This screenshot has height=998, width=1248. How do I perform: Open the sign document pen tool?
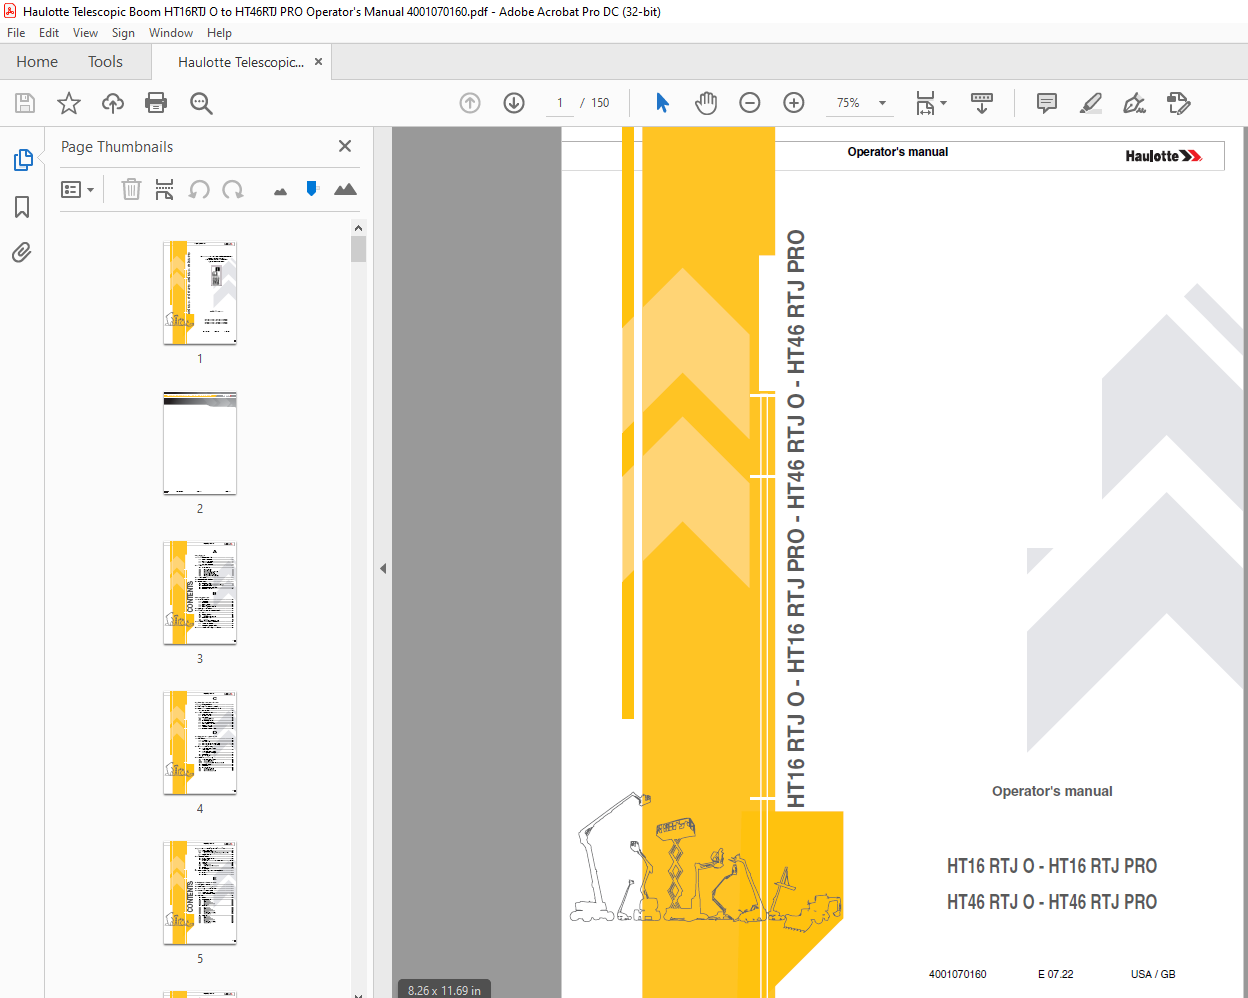[1135, 103]
